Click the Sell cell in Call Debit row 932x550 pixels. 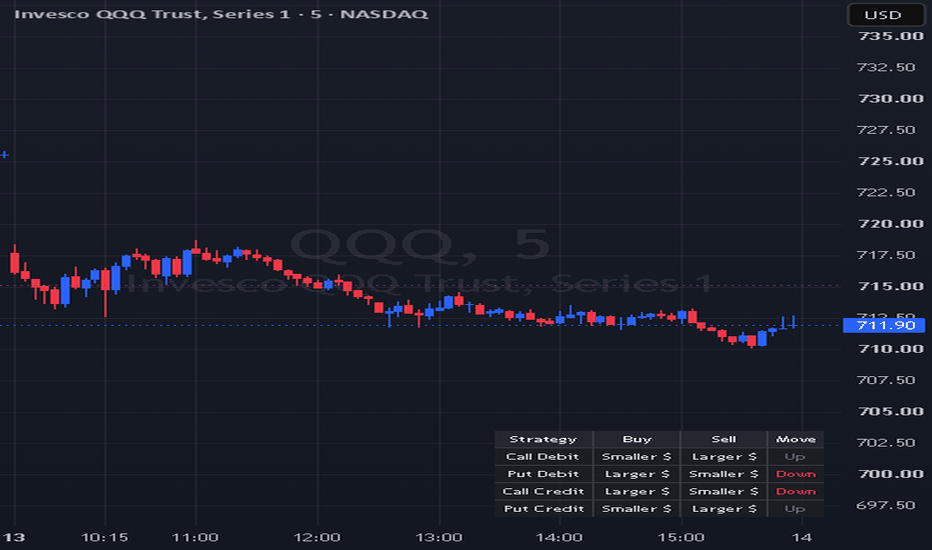pyautogui.click(x=723, y=457)
